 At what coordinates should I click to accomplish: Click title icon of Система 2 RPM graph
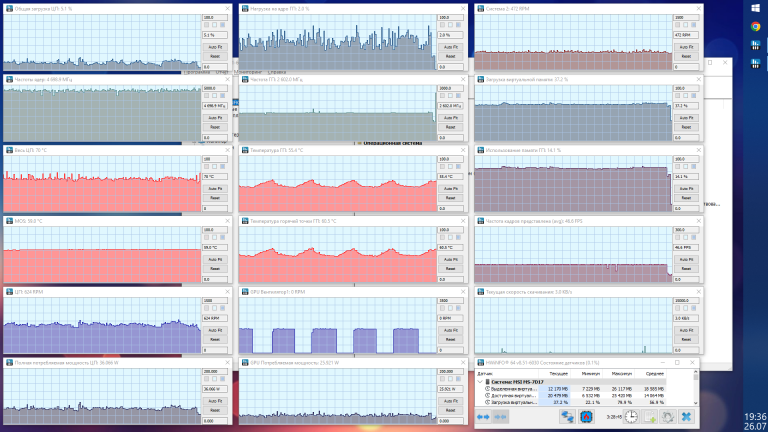(480, 9)
